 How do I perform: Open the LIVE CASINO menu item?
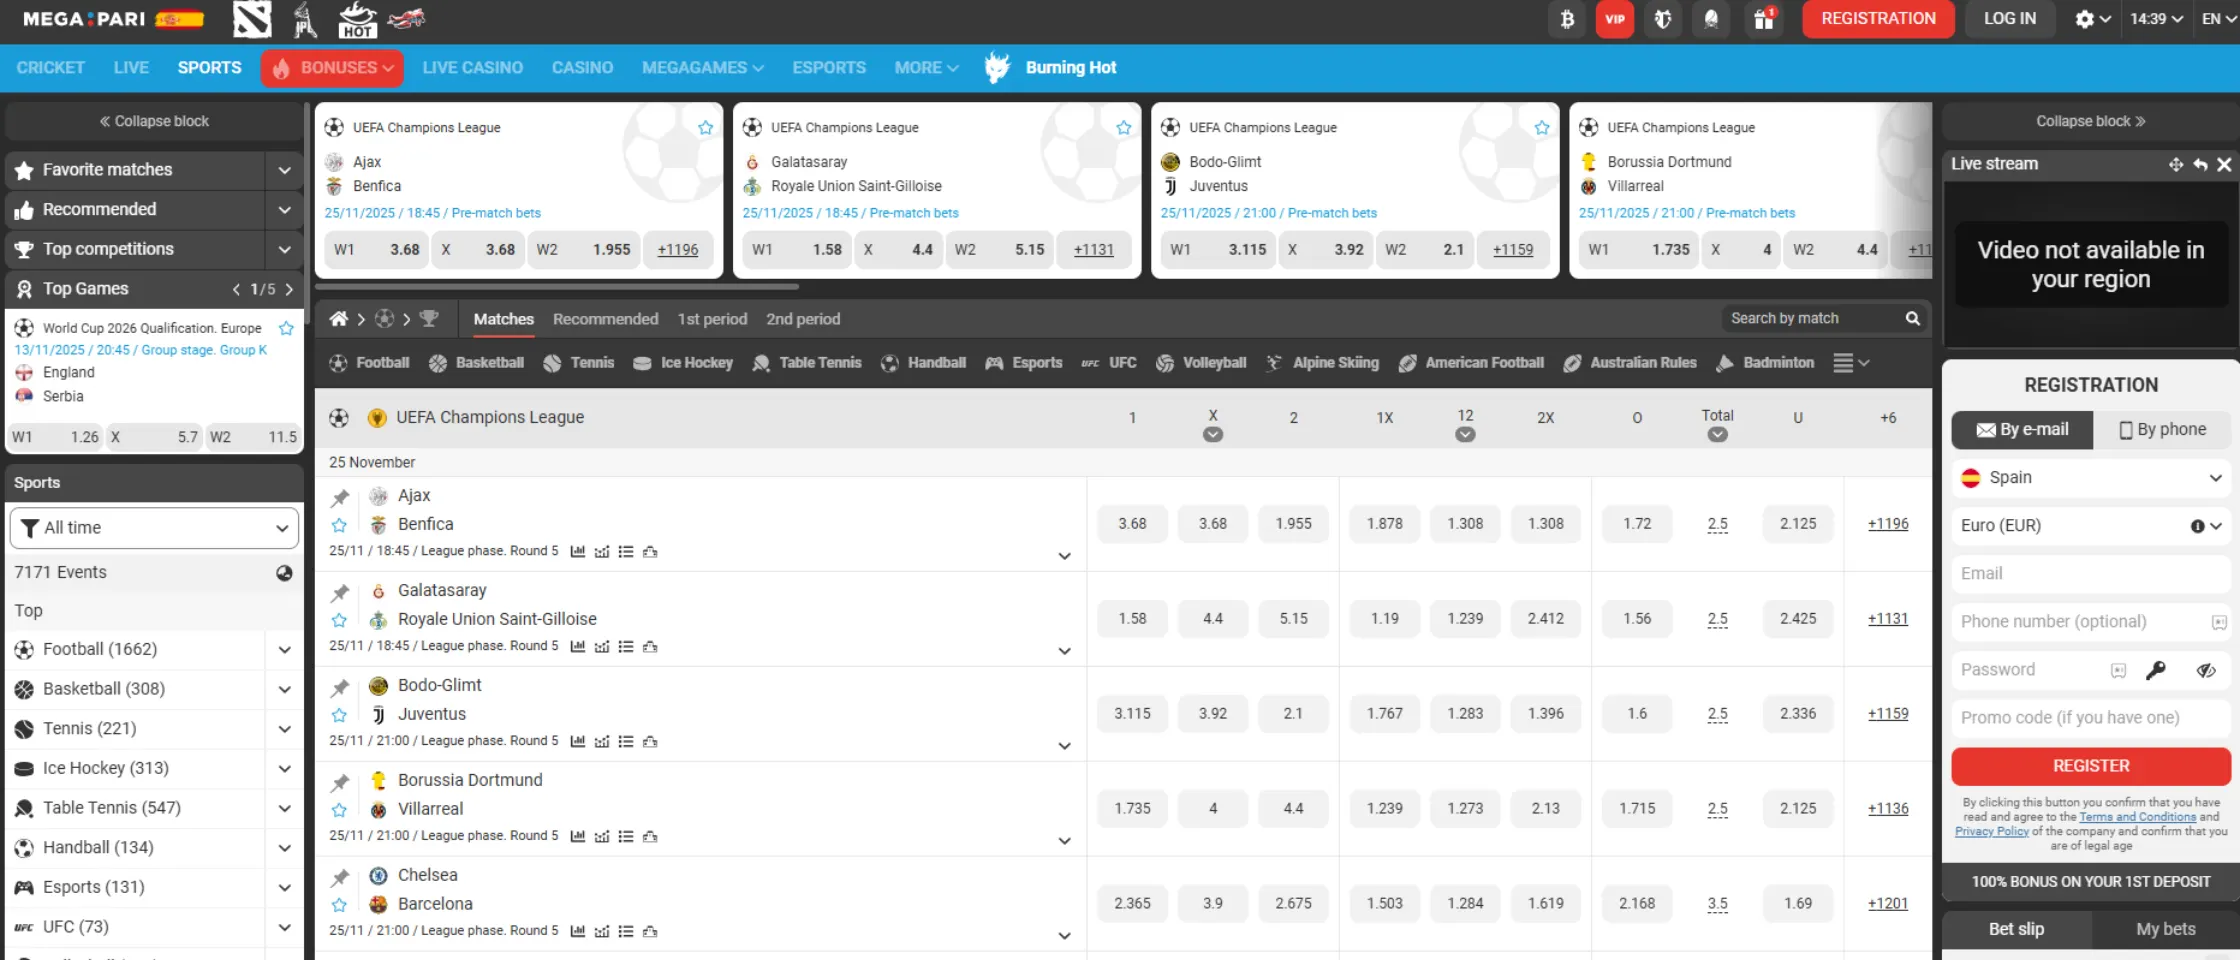[473, 67]
